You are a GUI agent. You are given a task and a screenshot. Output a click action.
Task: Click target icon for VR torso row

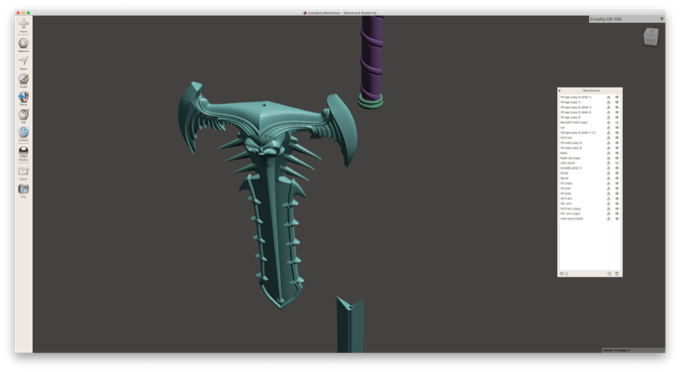pyautogui.click(x=608, y=188)
